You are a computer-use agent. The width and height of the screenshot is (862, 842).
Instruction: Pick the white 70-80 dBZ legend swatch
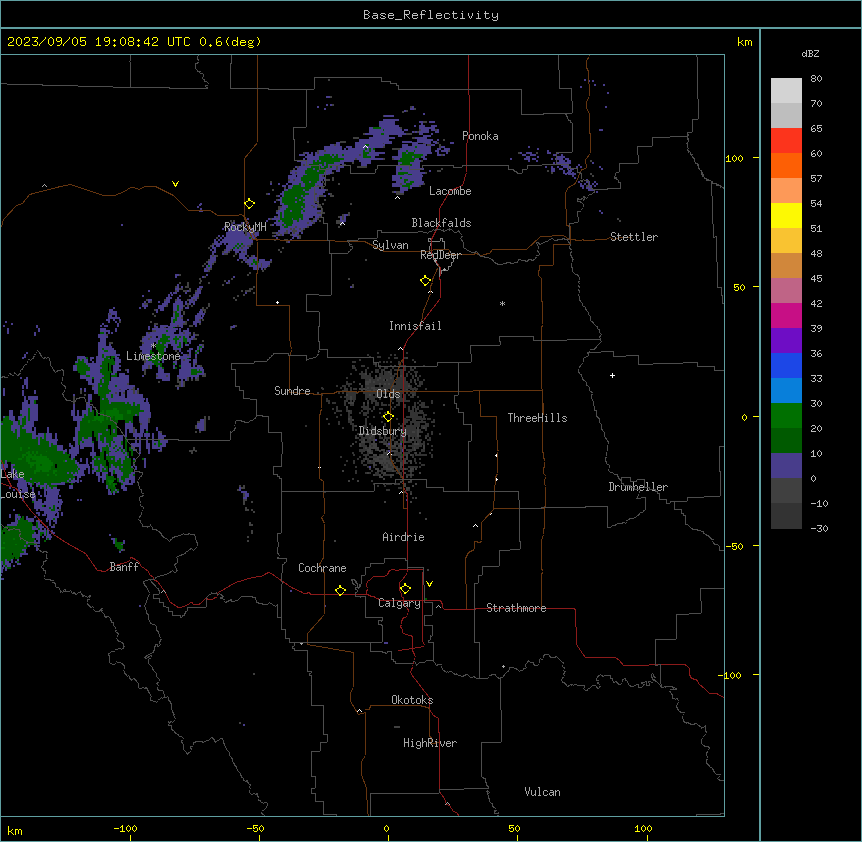coord(786,90)
